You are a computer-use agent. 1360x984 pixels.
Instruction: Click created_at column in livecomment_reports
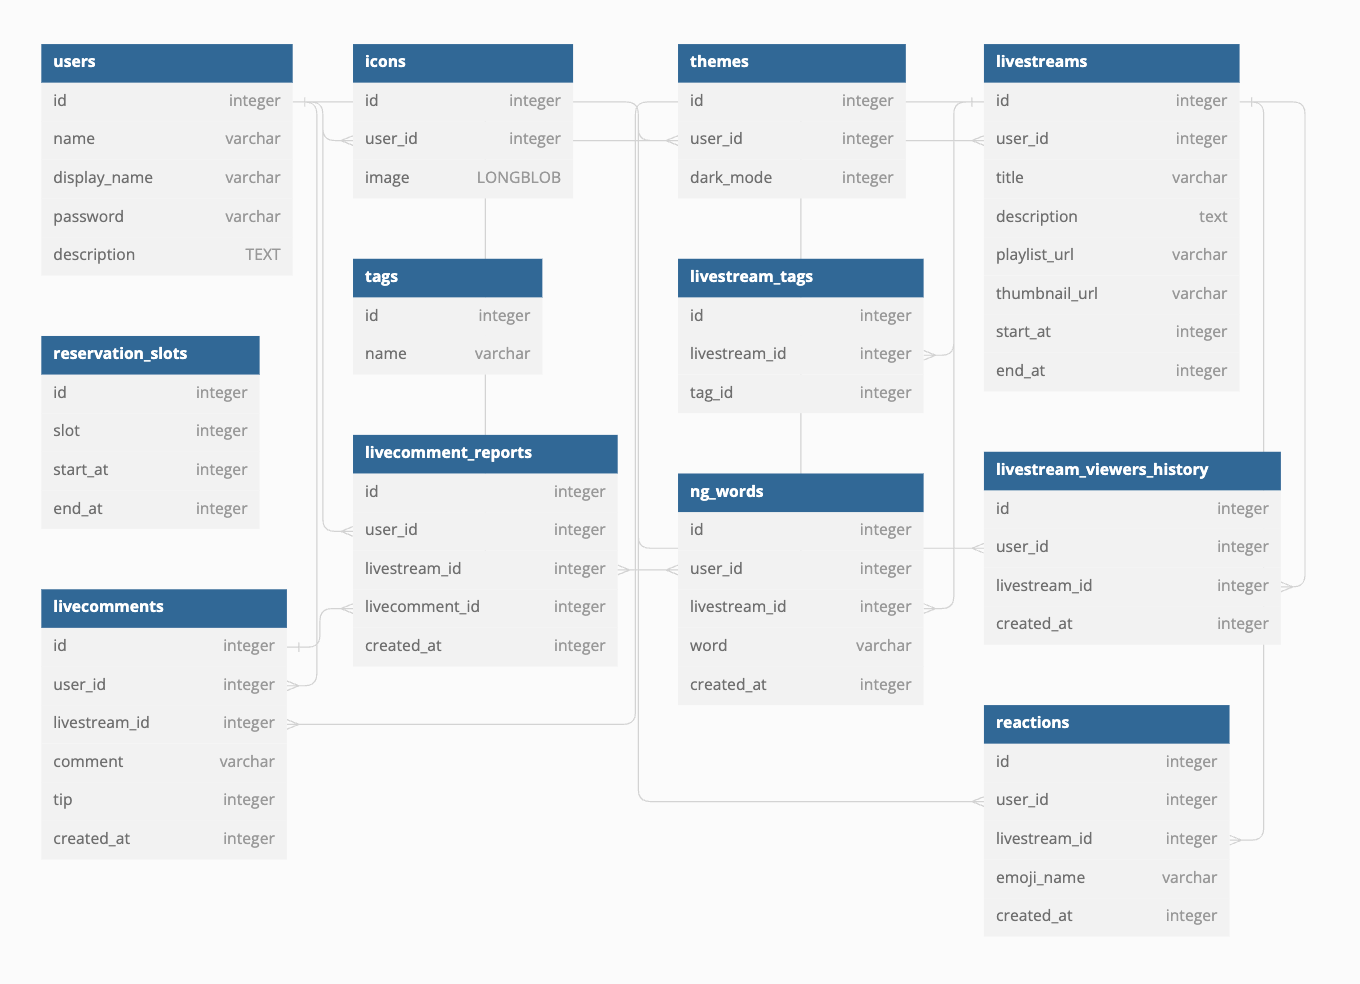pyautogui.click(x=485, y=646)
